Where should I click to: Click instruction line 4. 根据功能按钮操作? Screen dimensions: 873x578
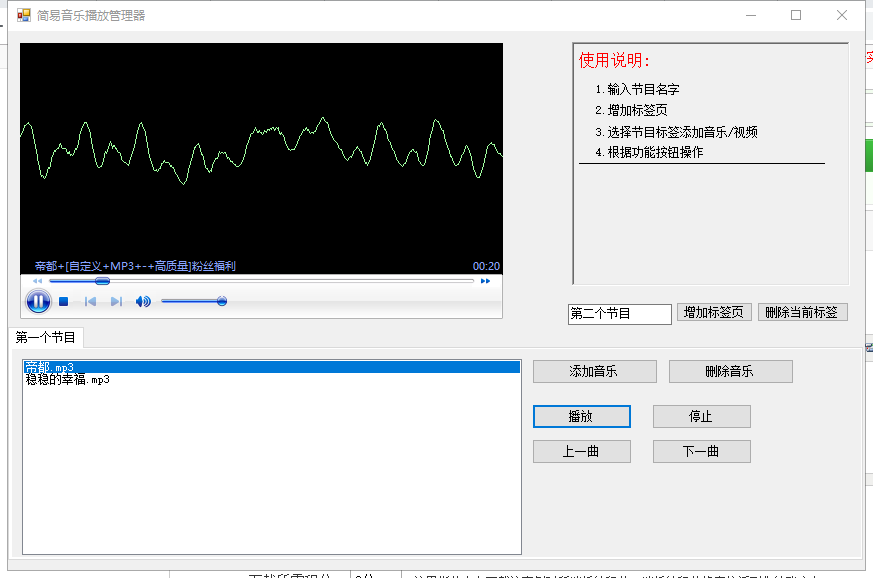649,152
